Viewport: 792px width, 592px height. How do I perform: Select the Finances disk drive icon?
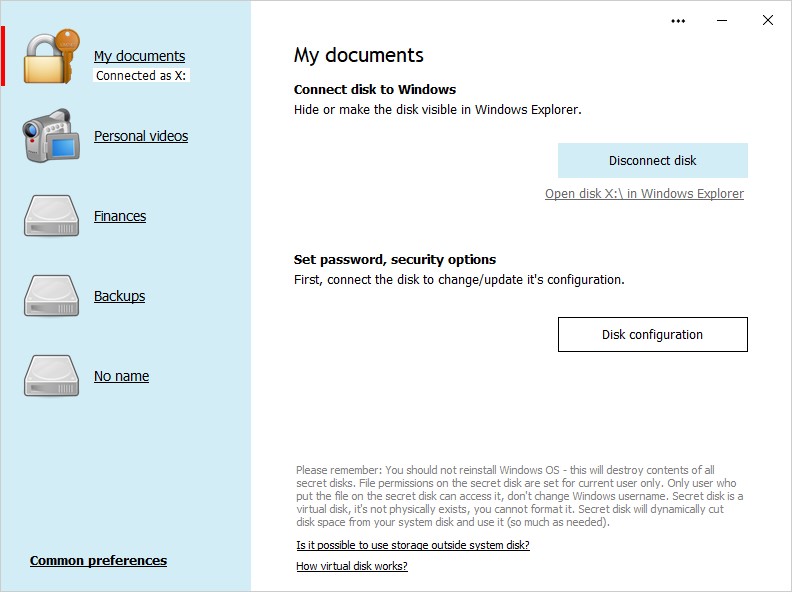(51, 216)
